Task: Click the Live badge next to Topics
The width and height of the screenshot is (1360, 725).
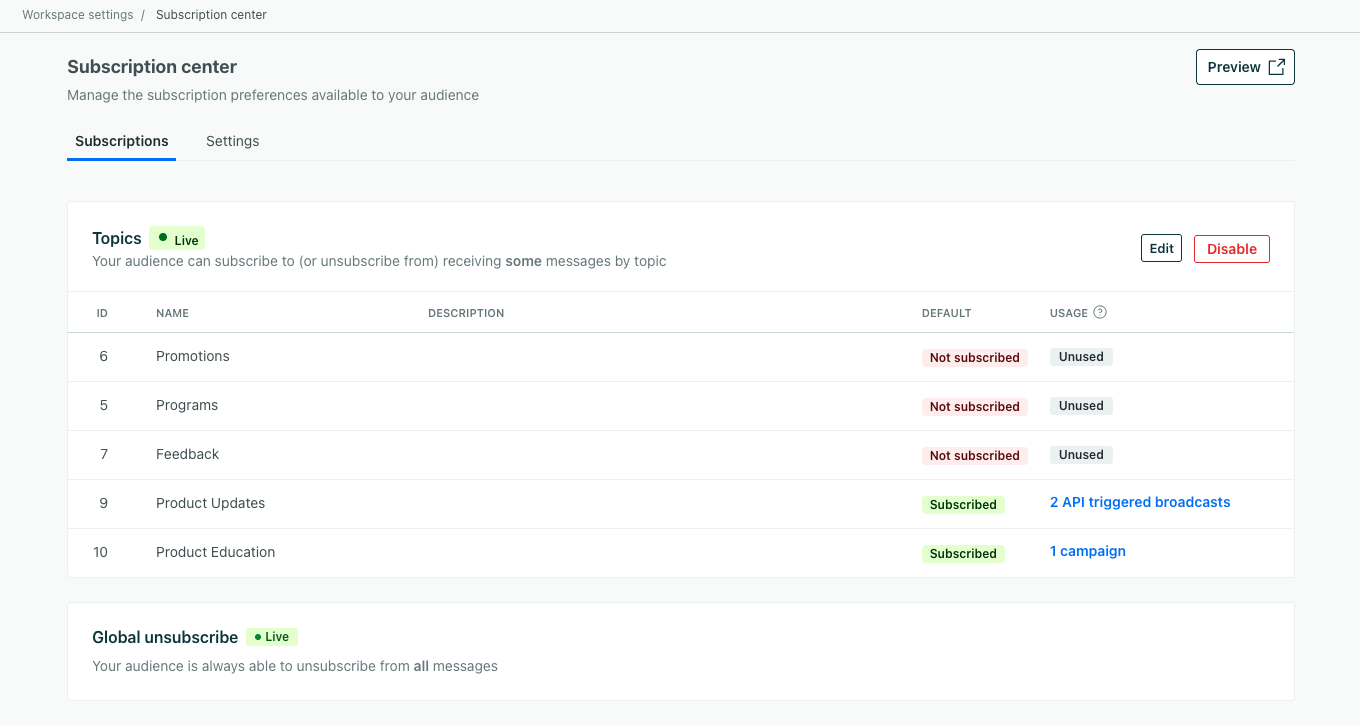Action: [x=176, y=238]
